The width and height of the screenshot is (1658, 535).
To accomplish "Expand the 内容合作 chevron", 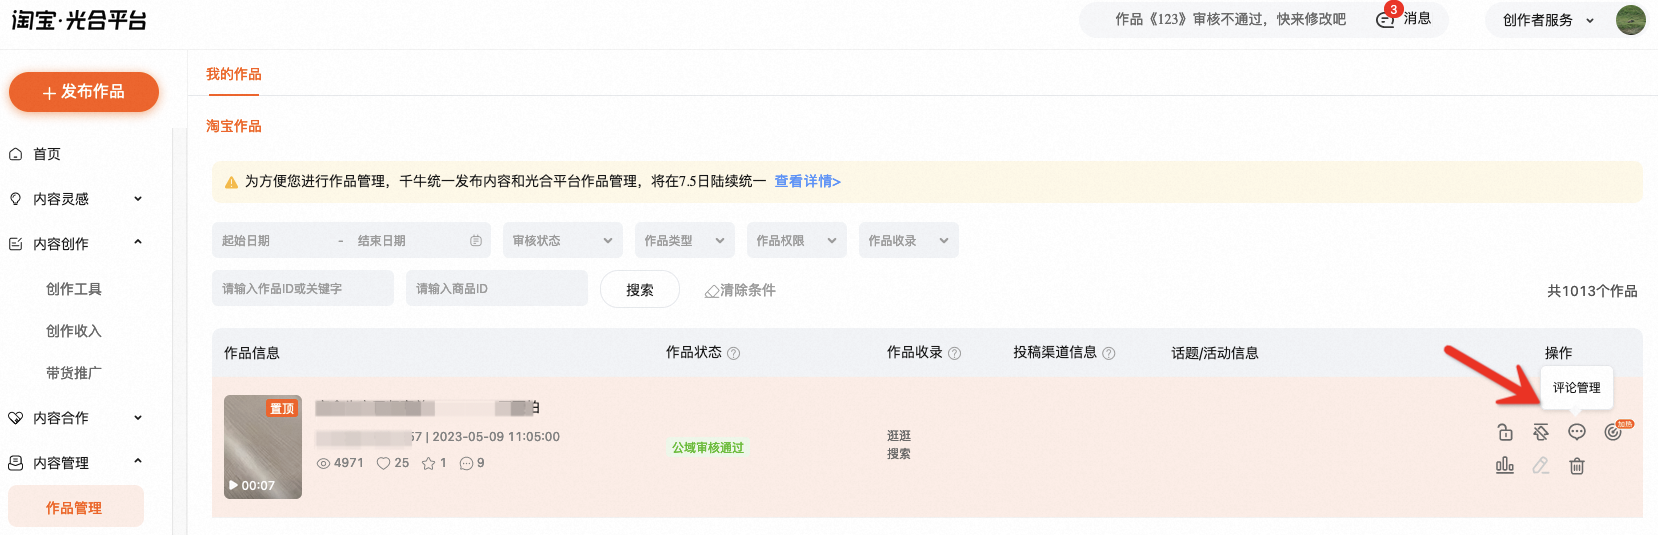I will [x=138, y=418].
